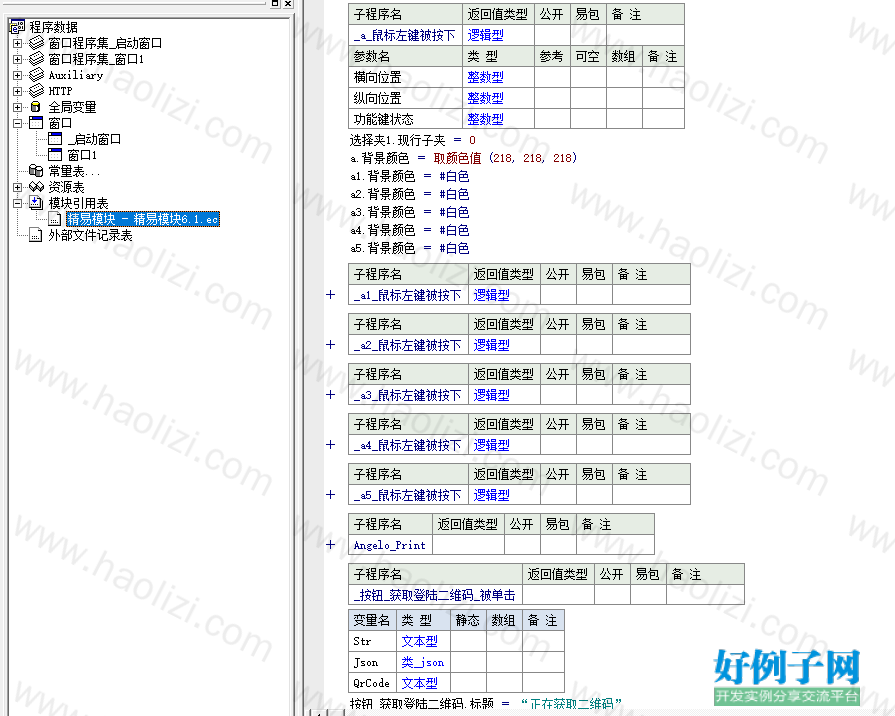The width and height of the screenshot is (895, 716).
Task: Click _按钮_获取登陆二维码_被单击 subroutine name
Action: (x=435, y=595)
